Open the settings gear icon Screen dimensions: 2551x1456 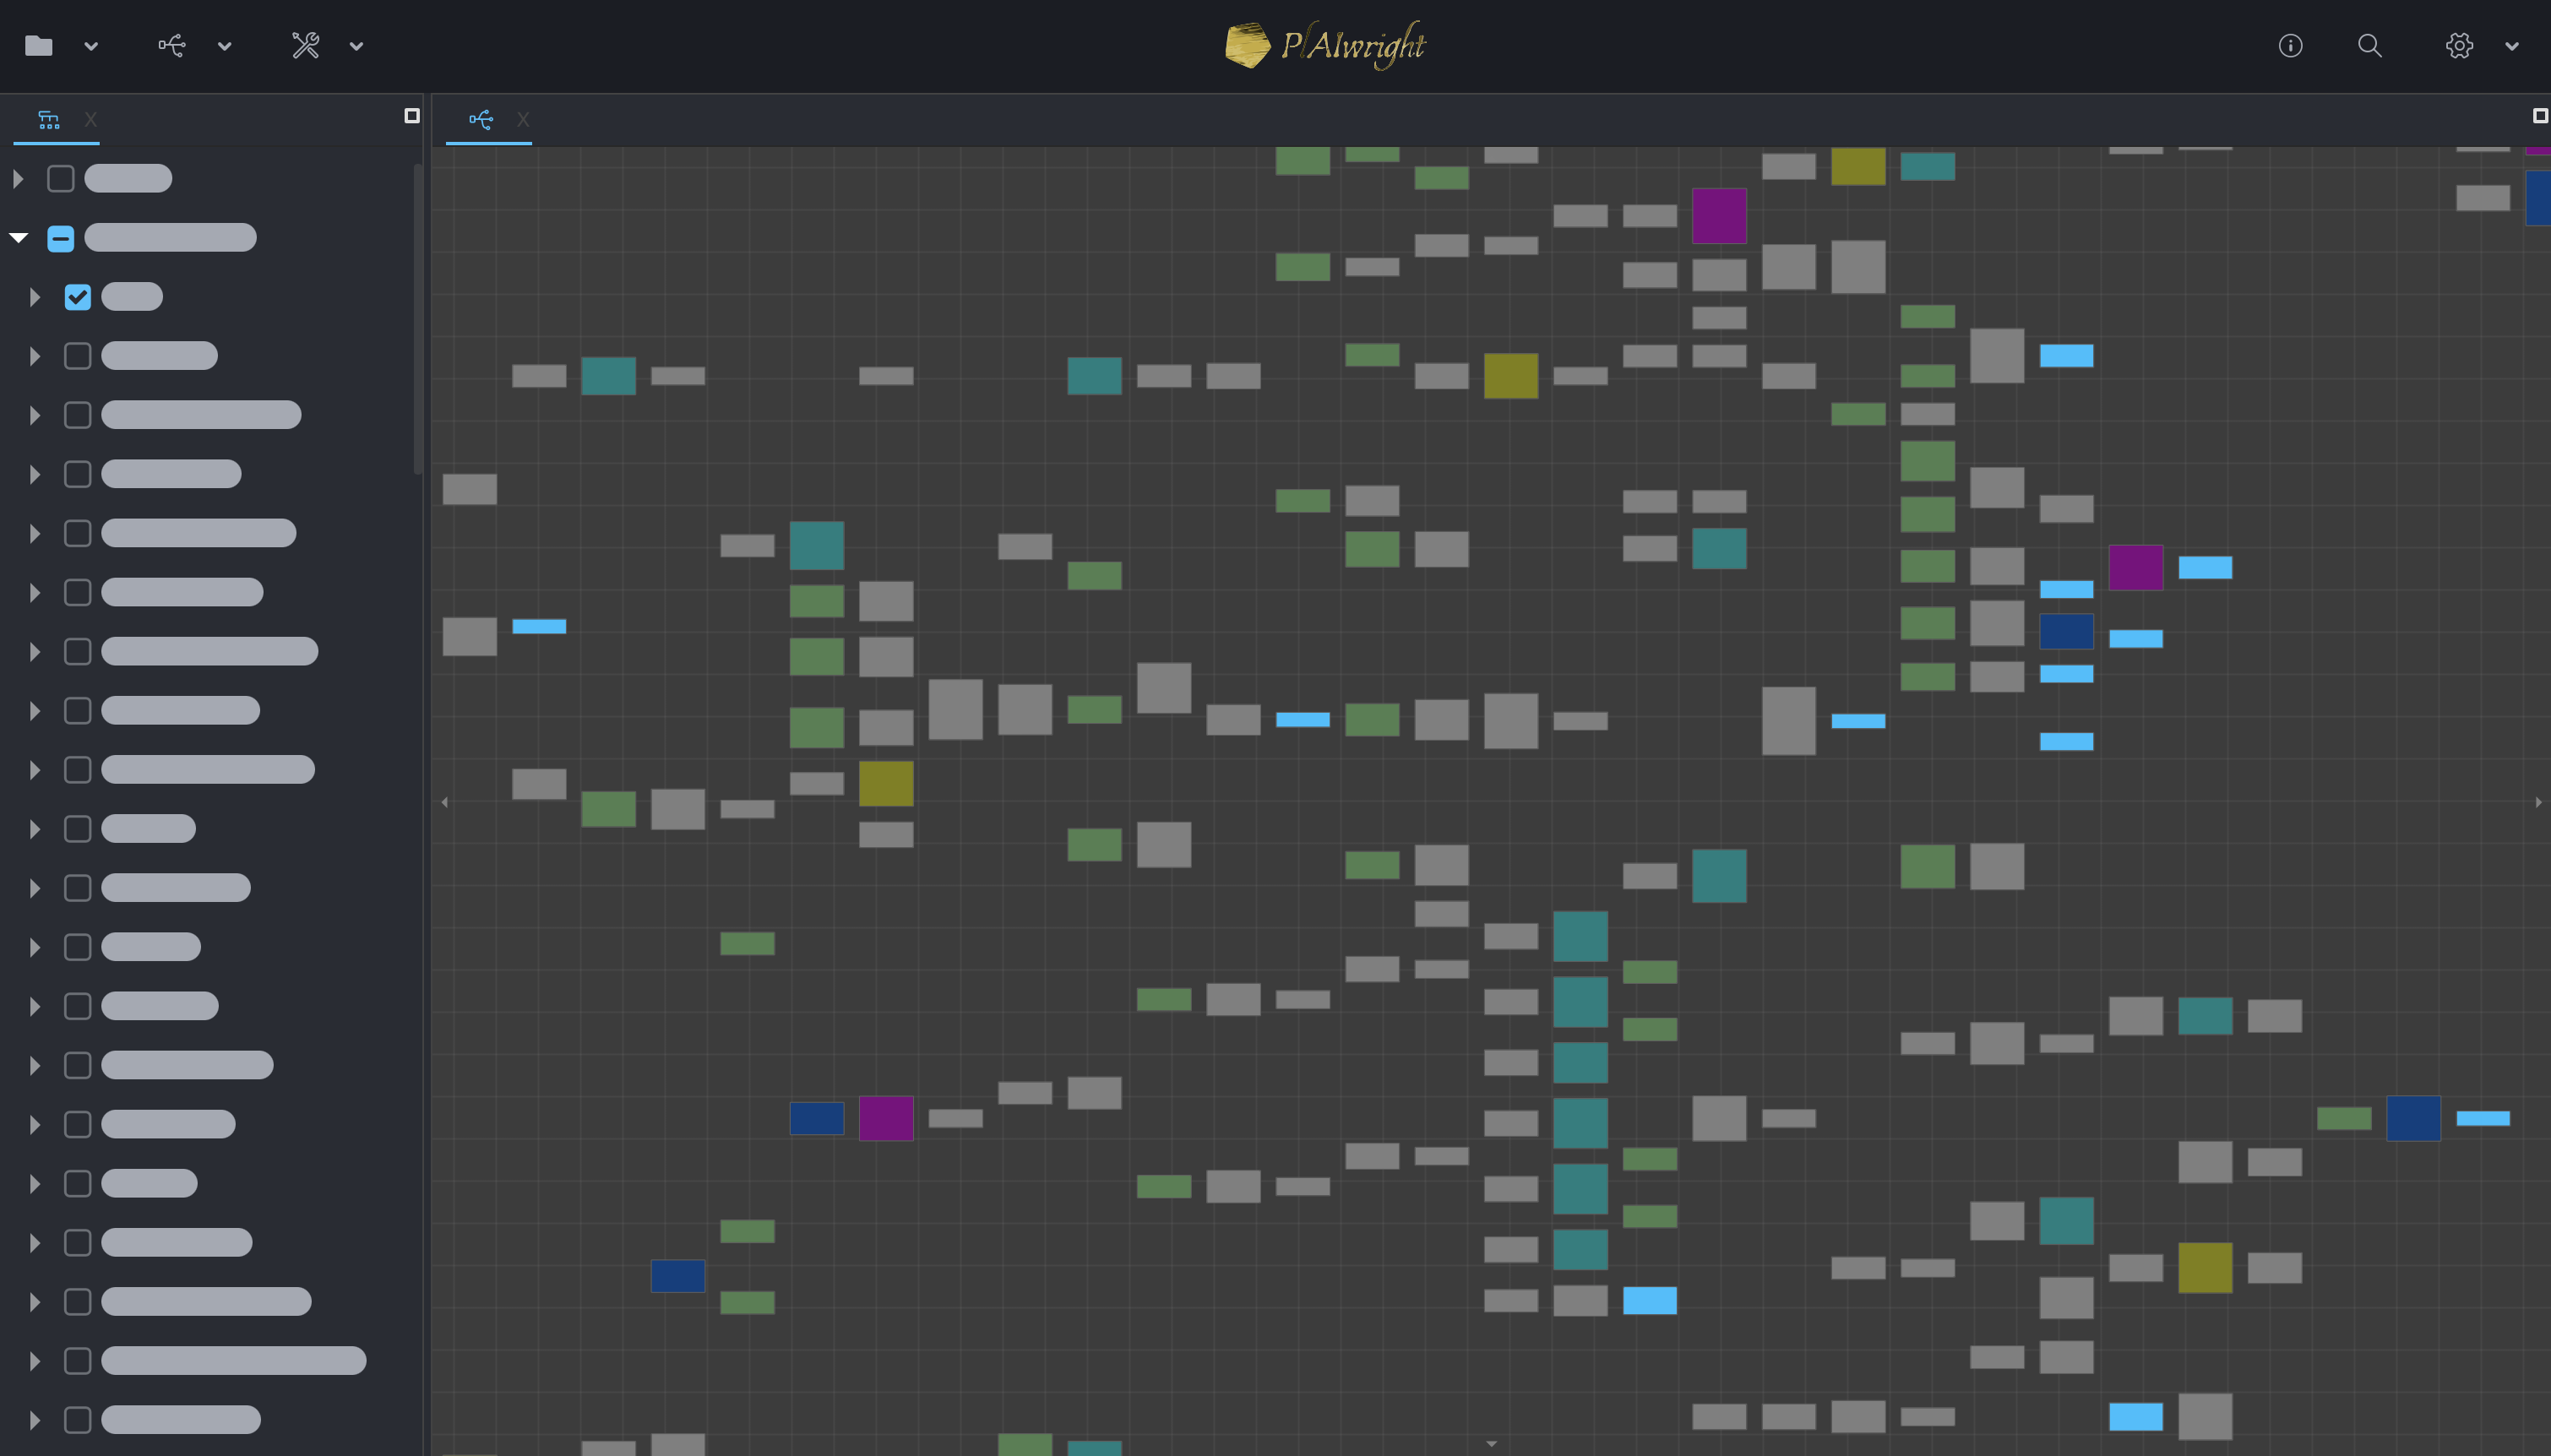(2458, 46)
